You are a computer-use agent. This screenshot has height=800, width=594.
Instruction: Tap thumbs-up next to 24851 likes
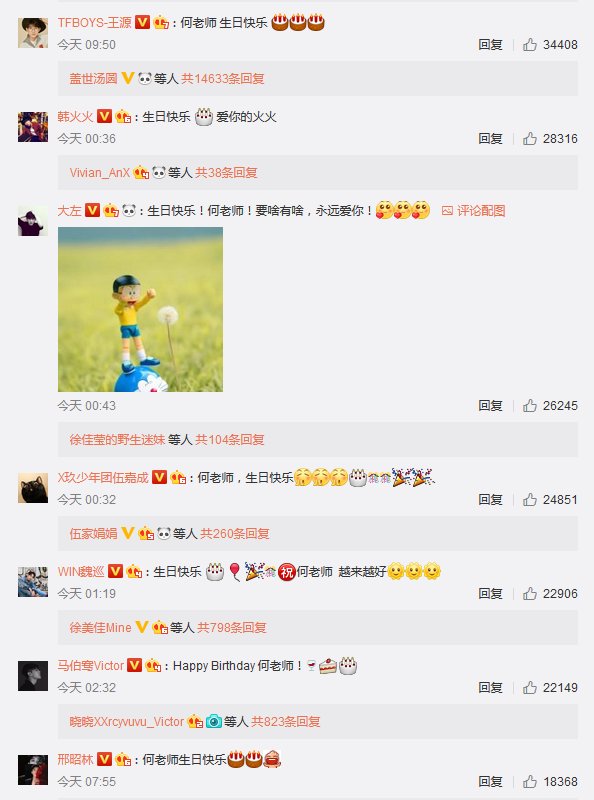tap(530, 499)
